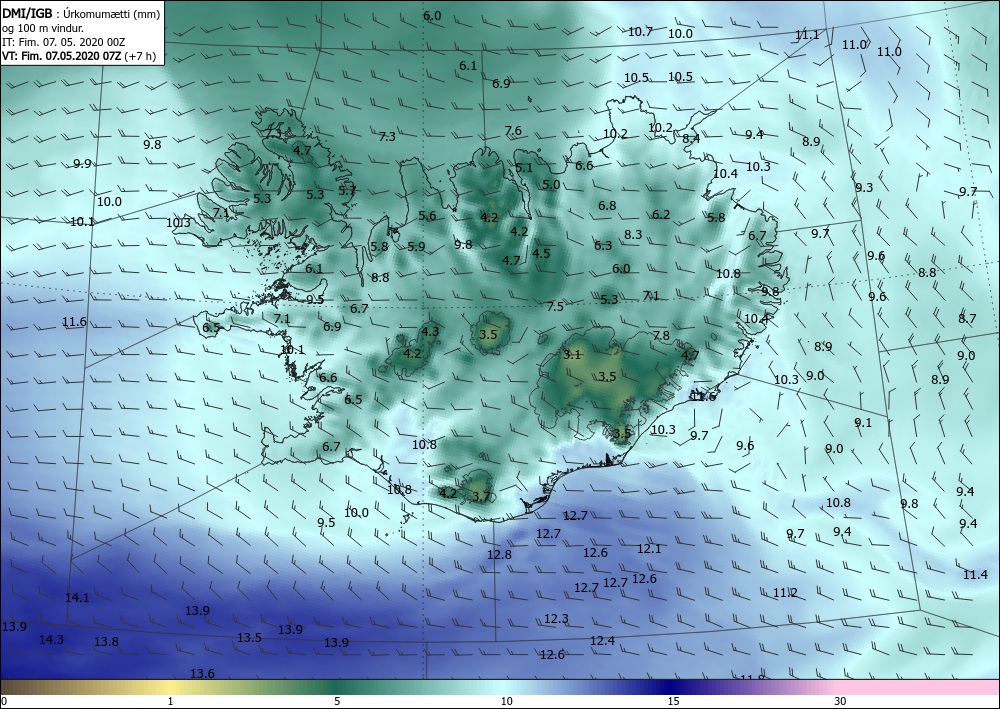Click the value 8.3 on the map
The width and height of the screenshot is (1000, 709).
click(633, 235)
